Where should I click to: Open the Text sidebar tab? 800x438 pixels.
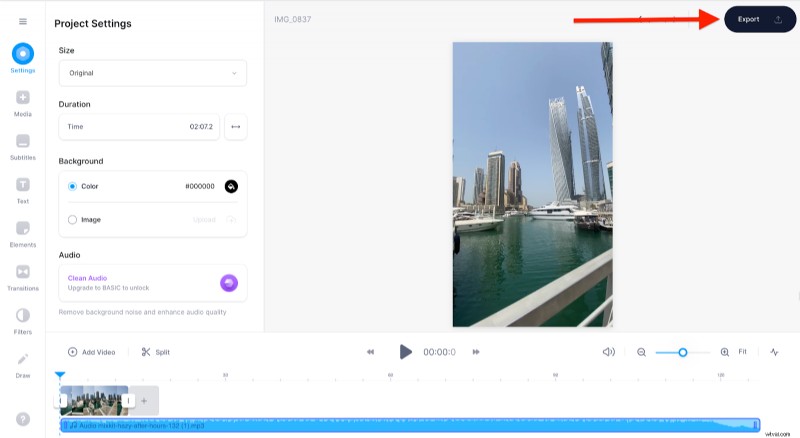pos(23,190)
